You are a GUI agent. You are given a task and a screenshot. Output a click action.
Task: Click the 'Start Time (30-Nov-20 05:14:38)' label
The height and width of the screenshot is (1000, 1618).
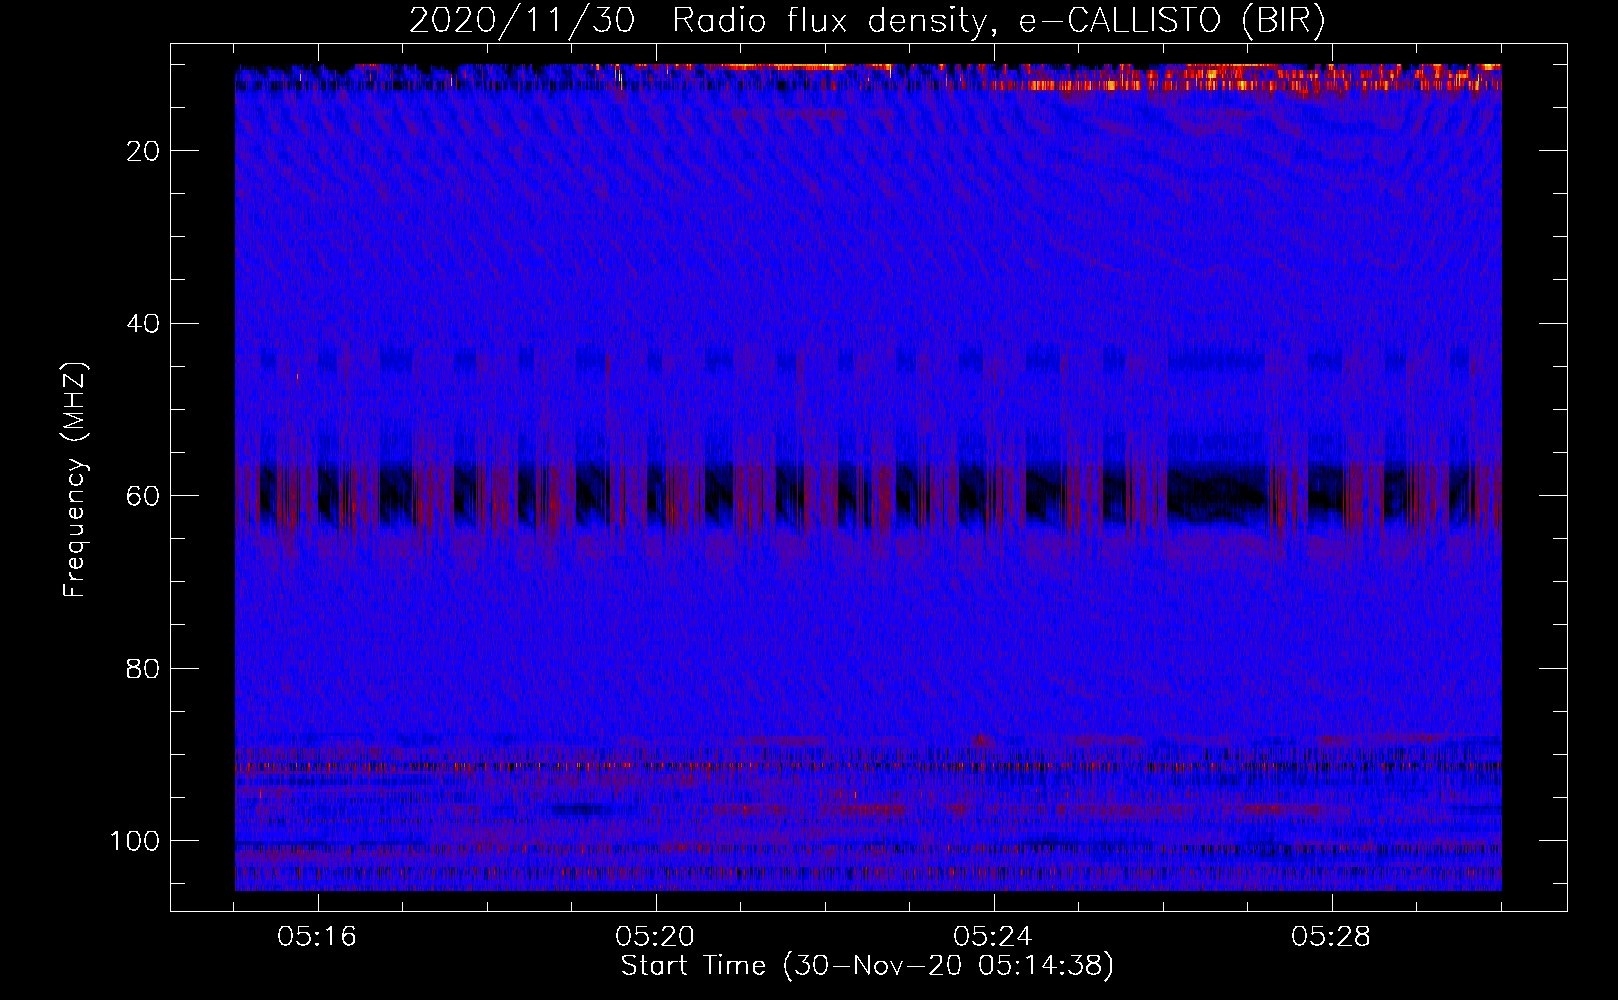867,966
